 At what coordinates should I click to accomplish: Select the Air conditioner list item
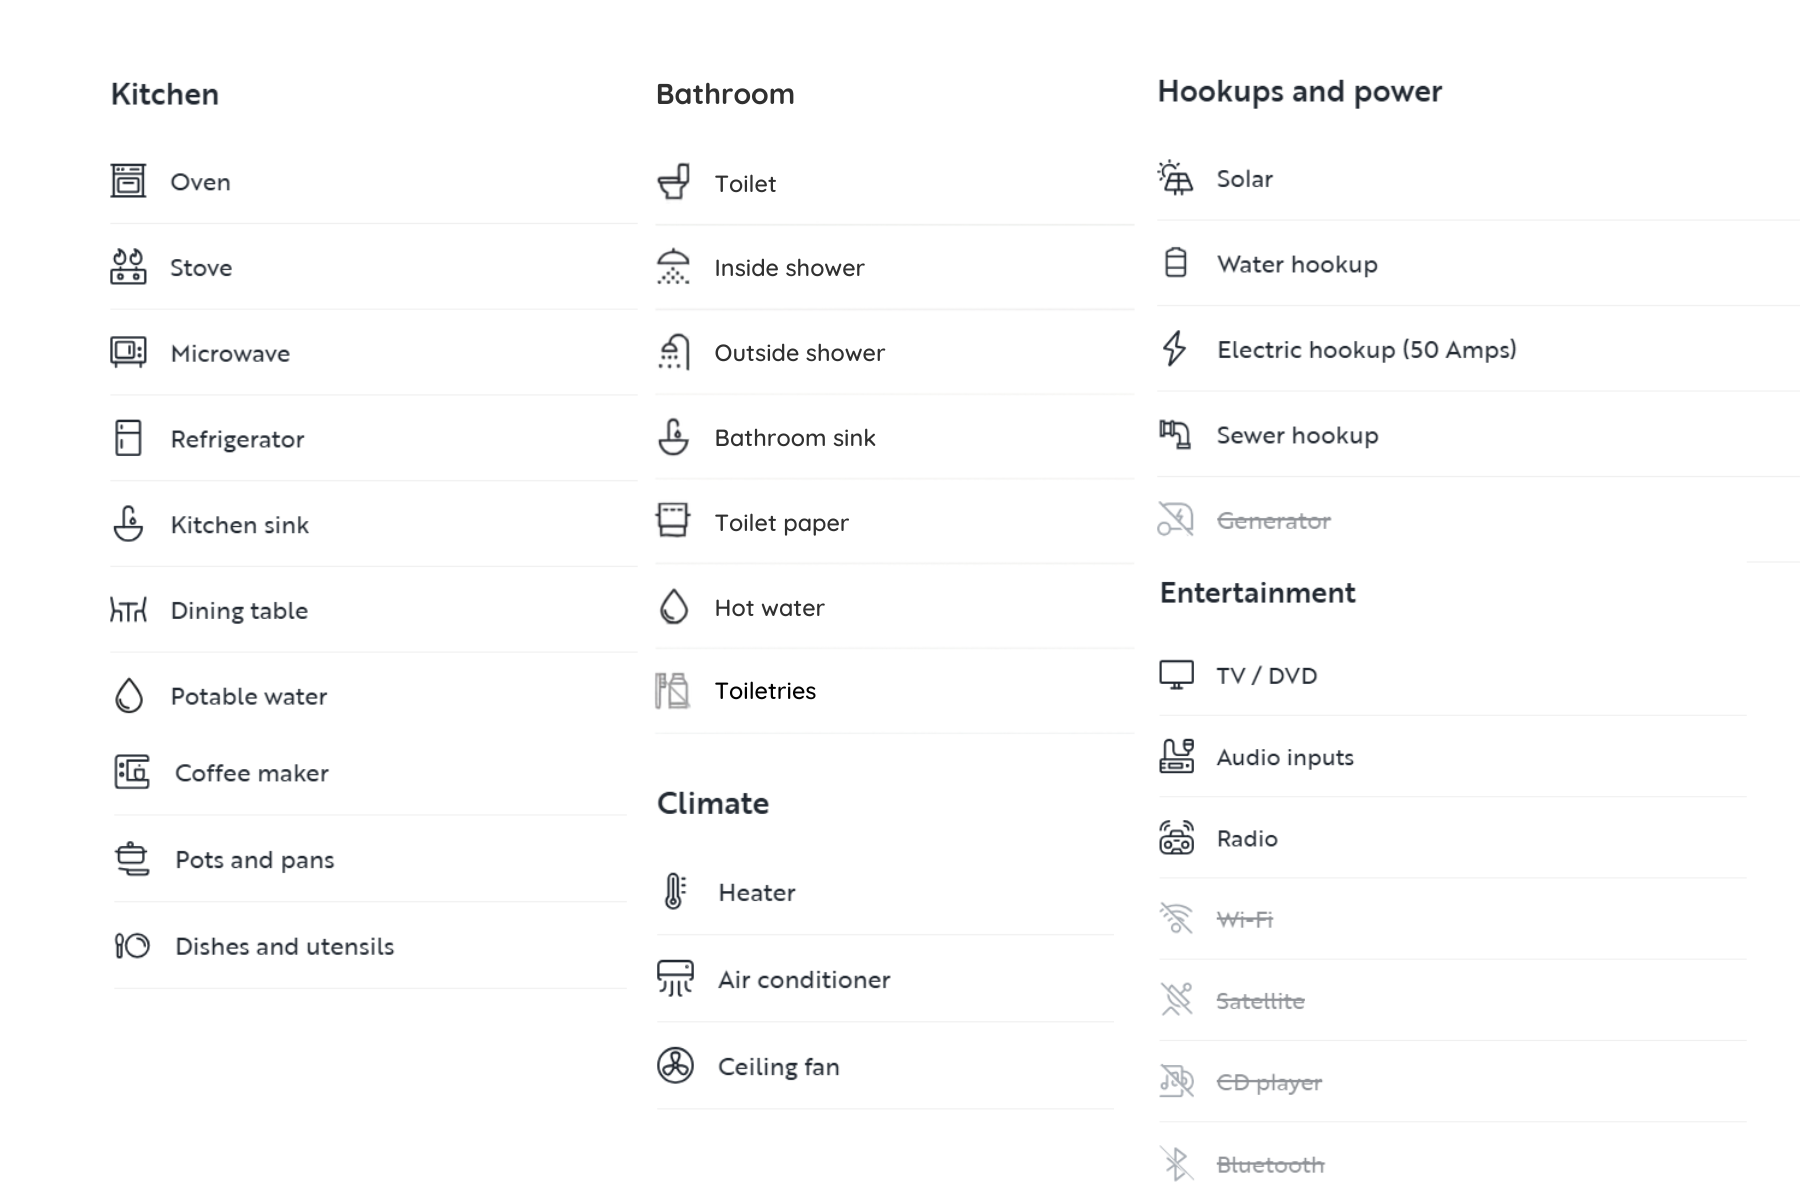point(885,979)
